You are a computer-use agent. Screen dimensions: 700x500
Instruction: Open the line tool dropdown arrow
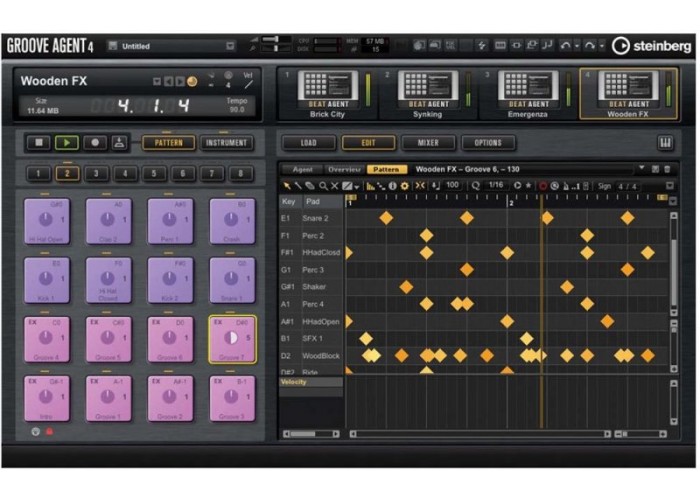[357, 187]
